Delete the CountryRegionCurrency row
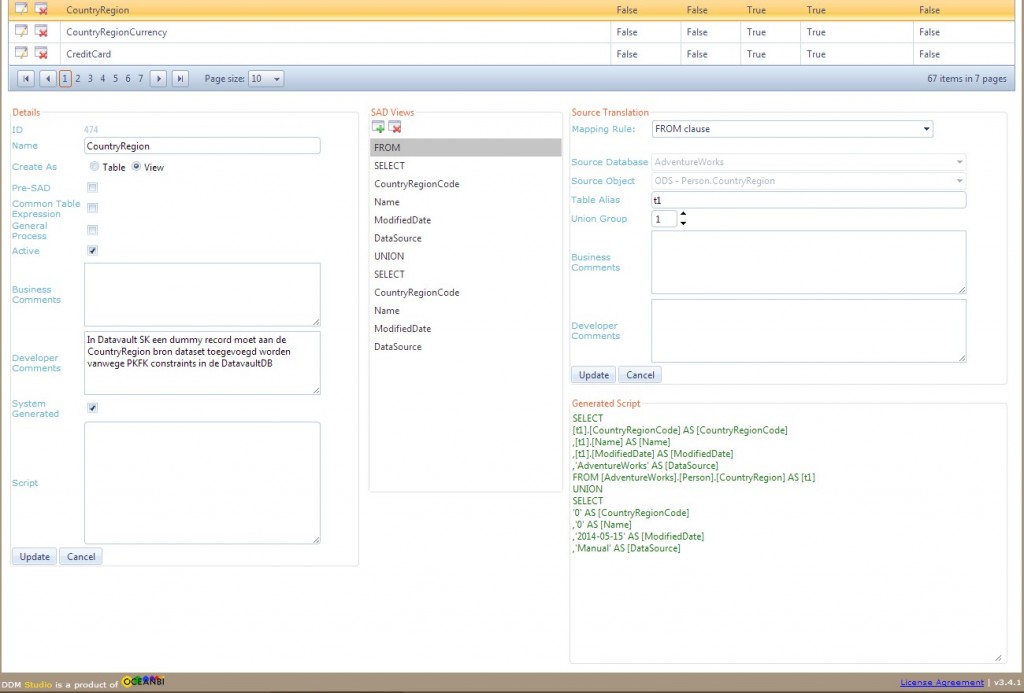 tap(41, 31)
